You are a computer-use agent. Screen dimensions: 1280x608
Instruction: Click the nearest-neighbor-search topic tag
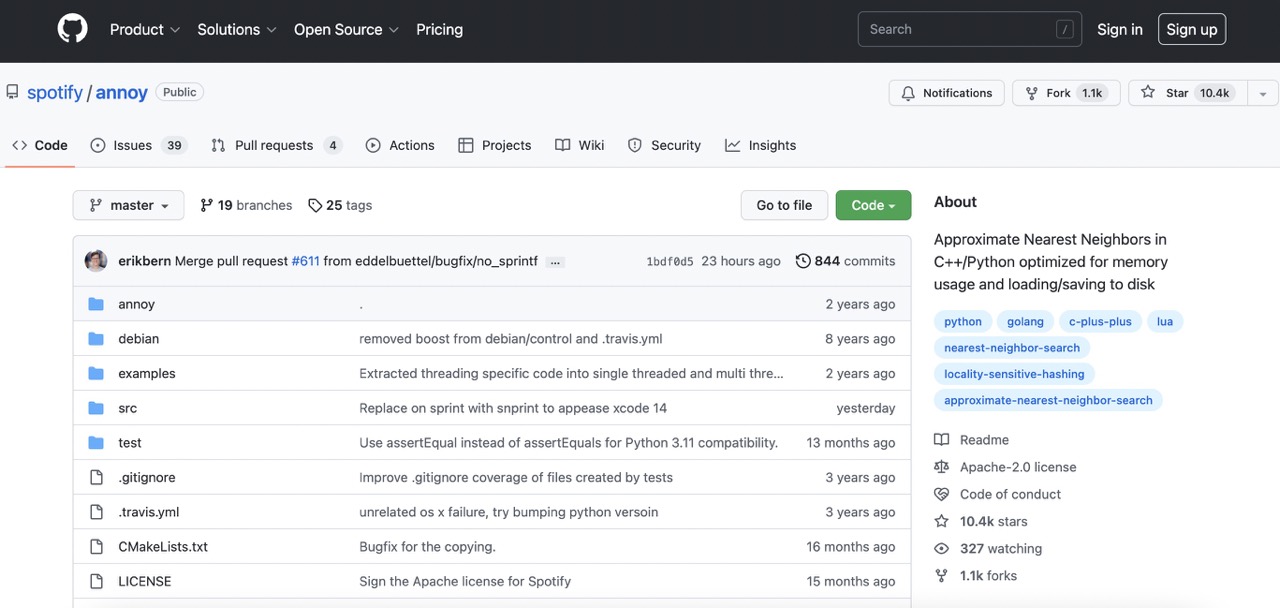pos(1012,348)
